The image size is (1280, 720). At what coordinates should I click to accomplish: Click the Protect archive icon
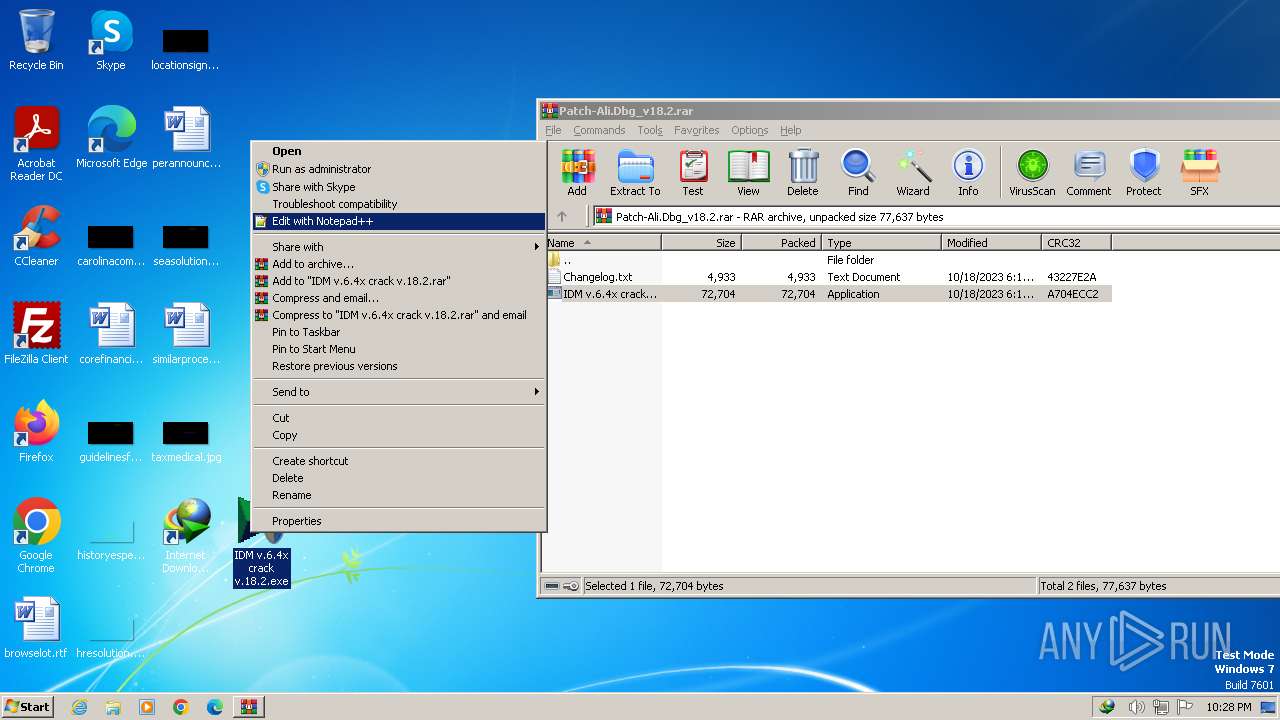(1144, 173)
